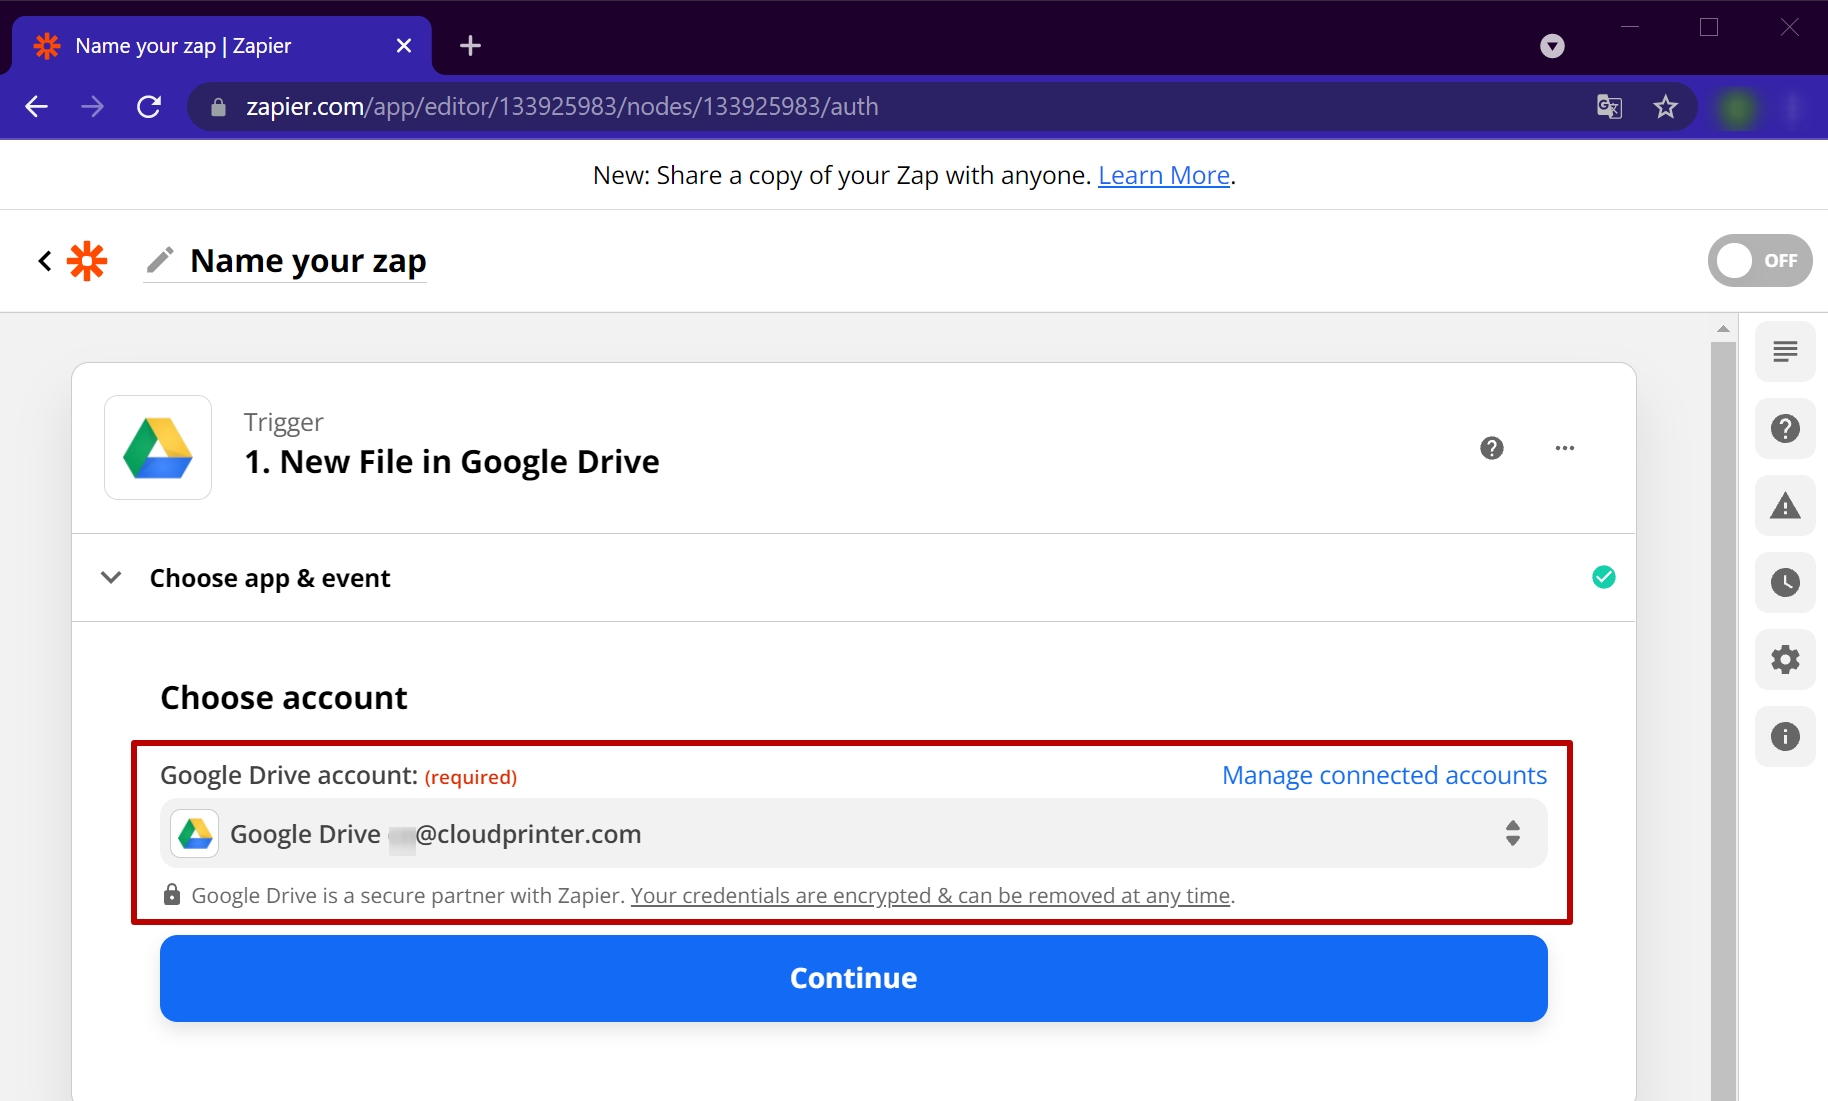
Task: Click the scrollbar up arrow
Action: (1723, 329)
